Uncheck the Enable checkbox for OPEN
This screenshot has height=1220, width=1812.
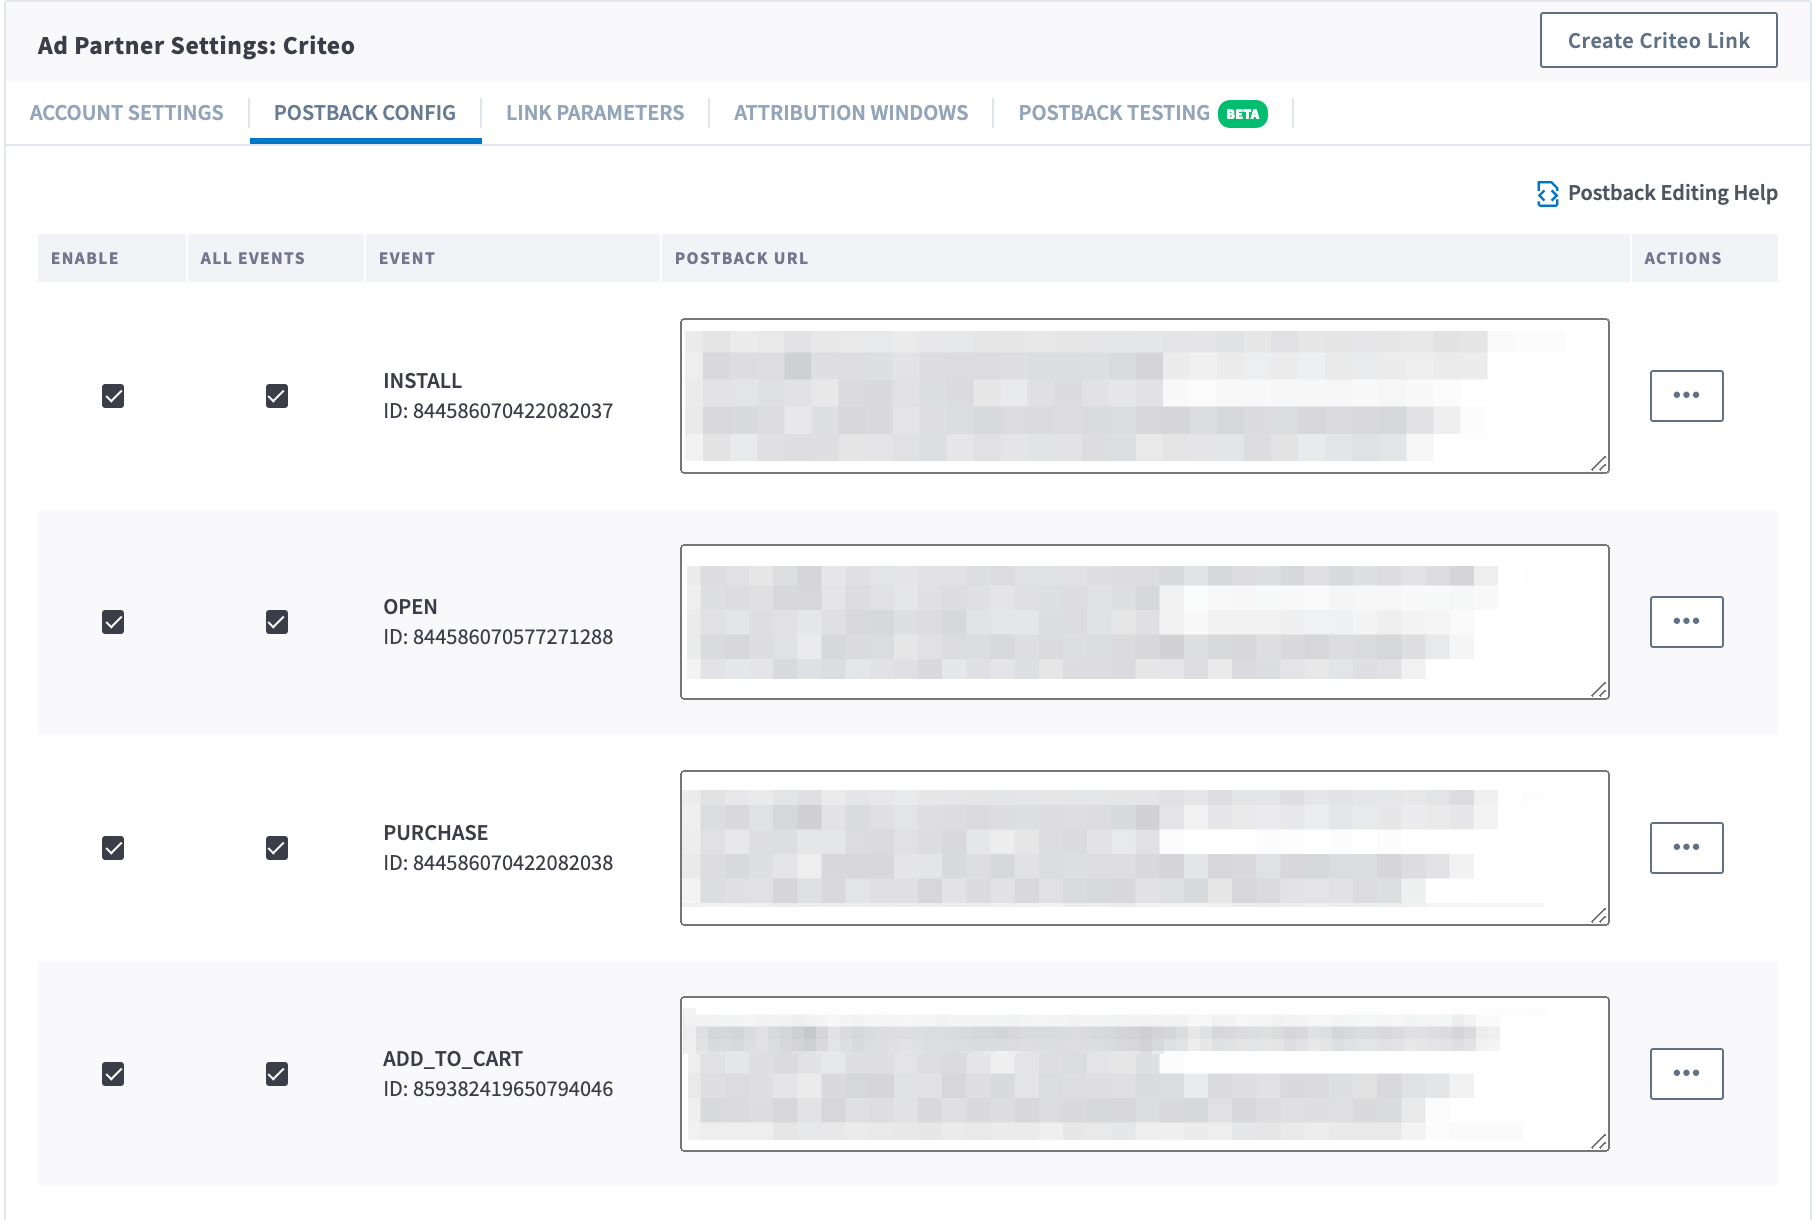pos(113,622)
